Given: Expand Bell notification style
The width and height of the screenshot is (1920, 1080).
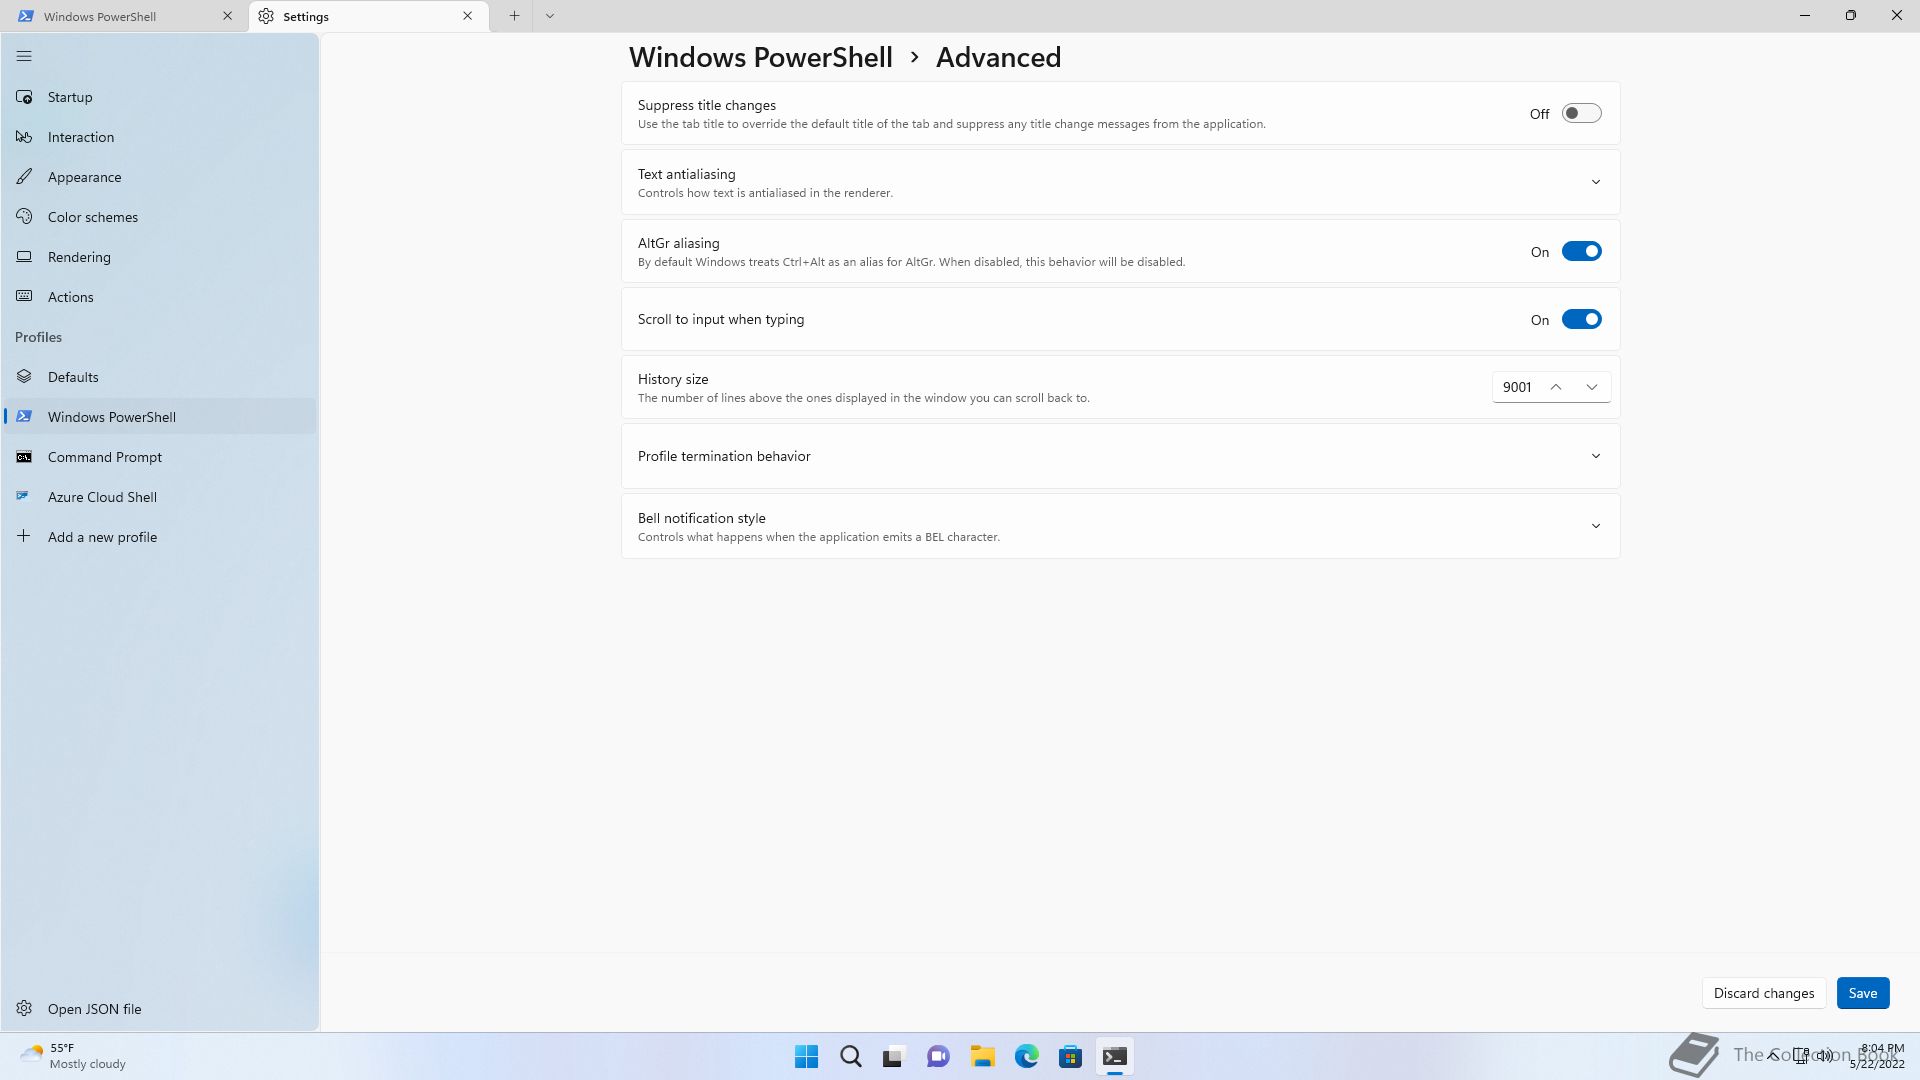Looking at the screenshot, I should coord(1595,526).
